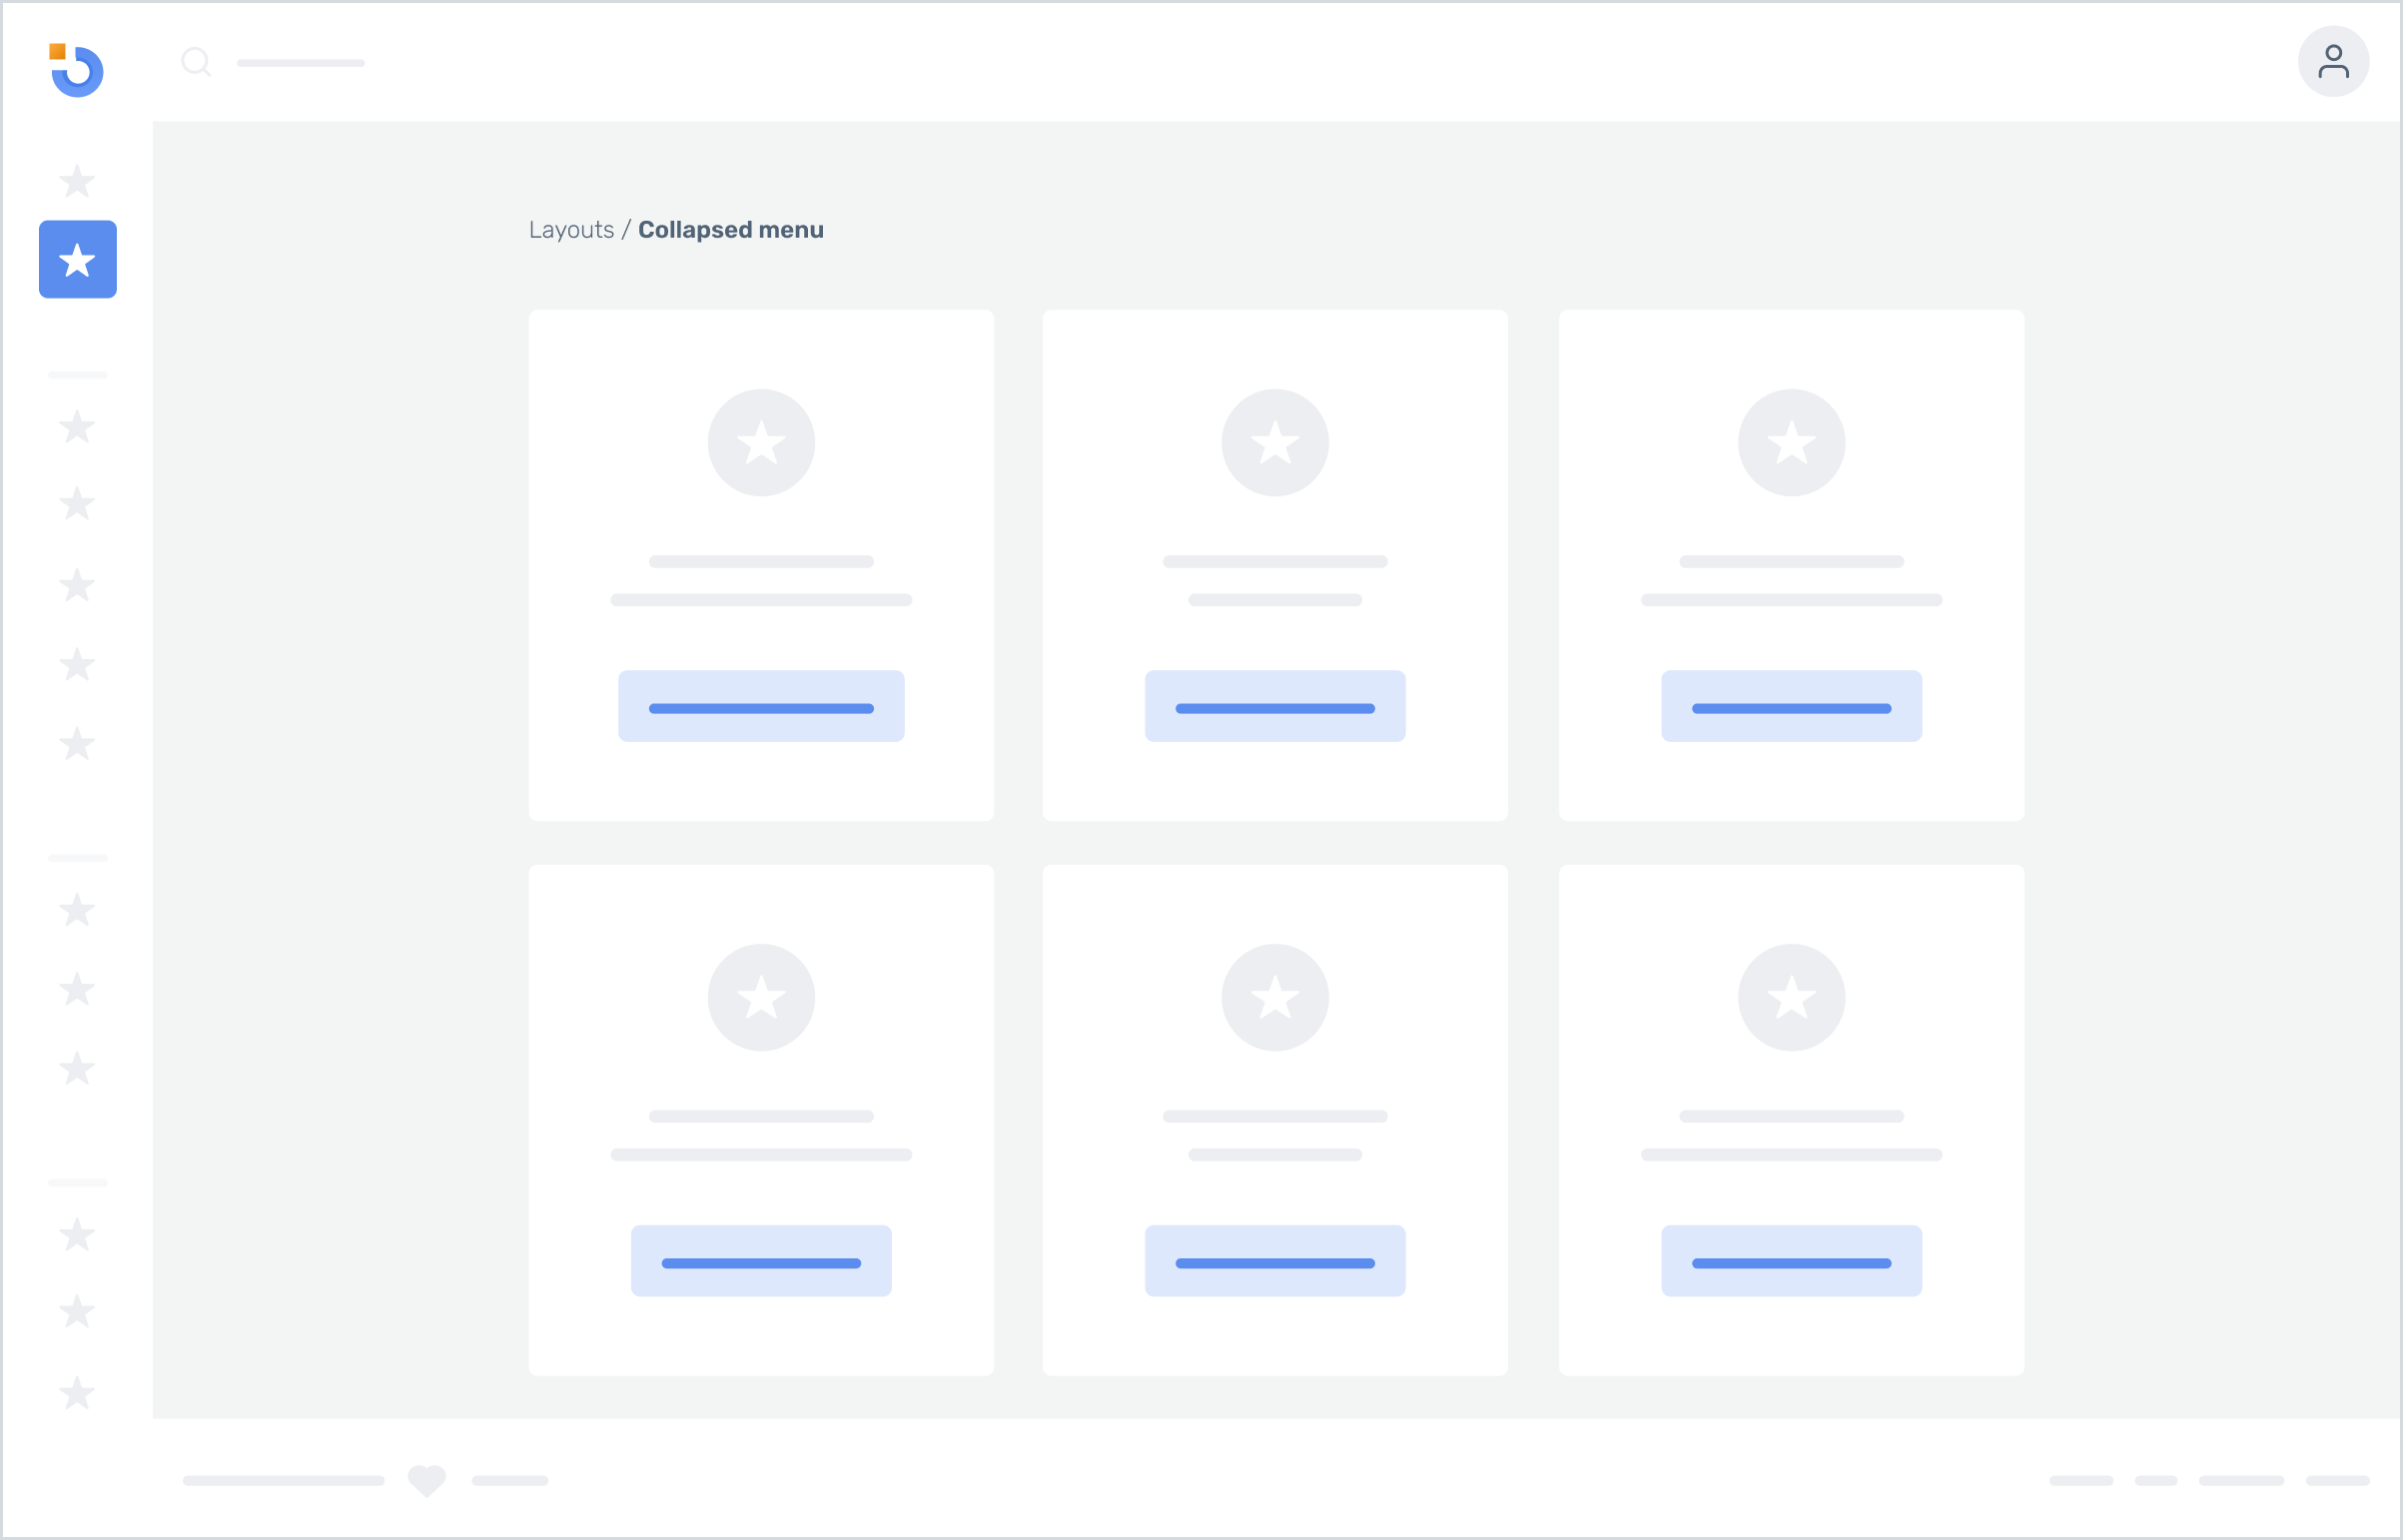The height and width of the screenshot is (1540, 2403).
Task: Open the user profile avatar icon
Action: click(x=2334, y=61)
